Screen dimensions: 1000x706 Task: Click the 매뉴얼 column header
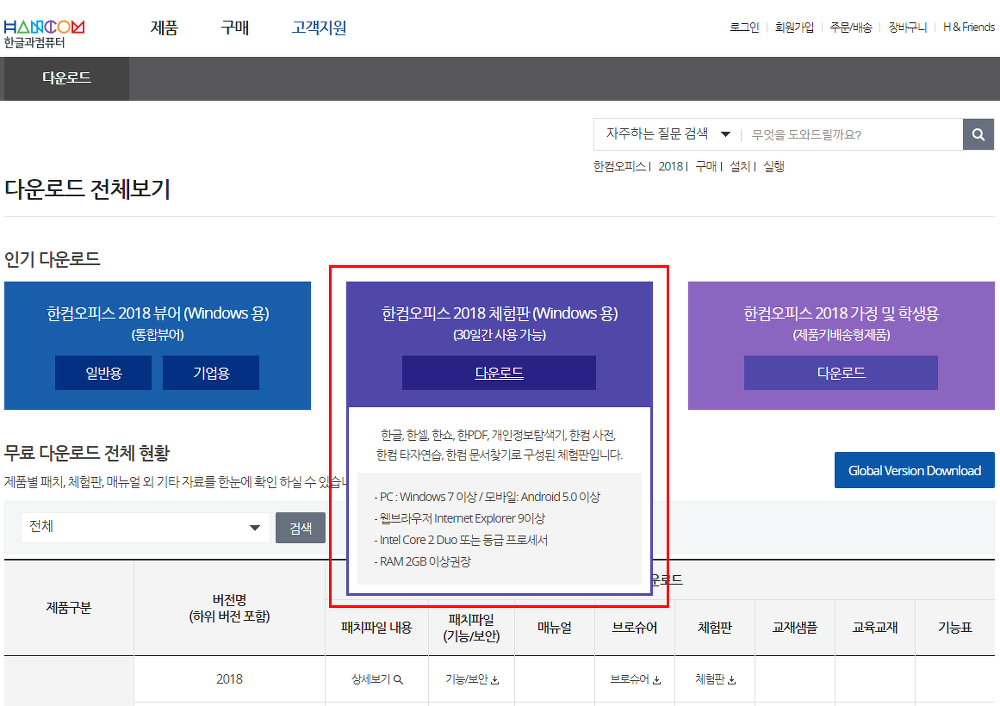click(554, 628)
